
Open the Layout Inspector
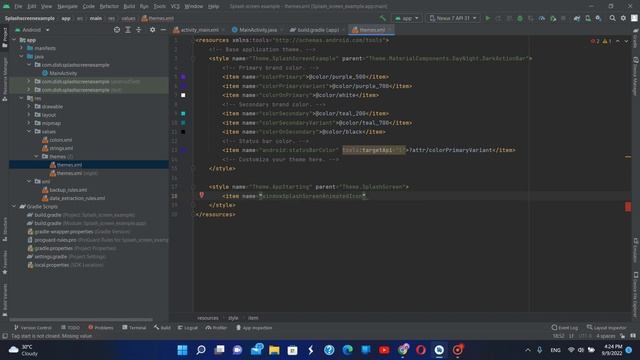coord(606,328)
